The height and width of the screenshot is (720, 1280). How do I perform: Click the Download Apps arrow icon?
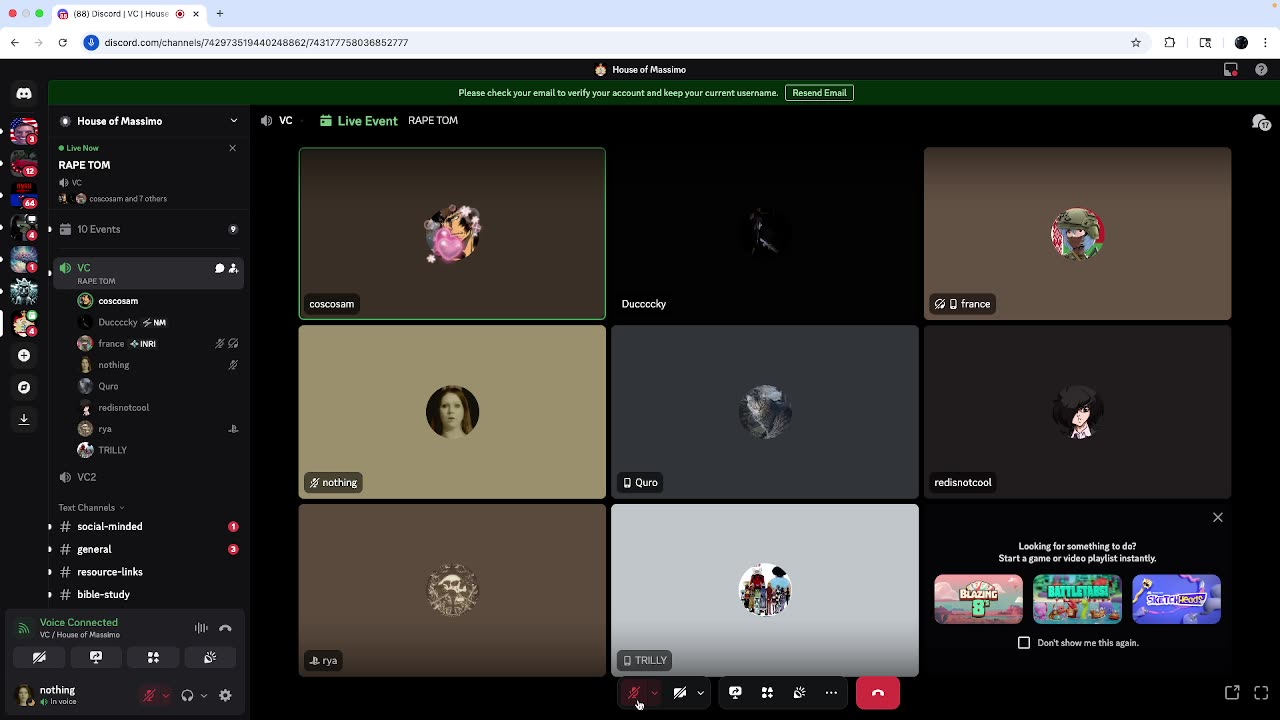tap(24, 419)
